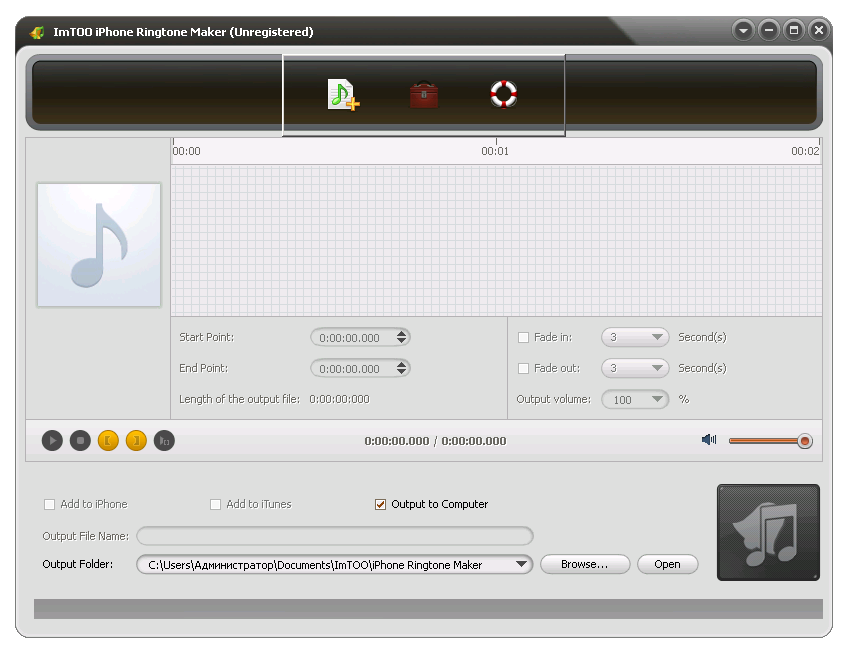Image resolution: width=842 pixels, height=653 pixels.
Task: Maximize the Ringtone Maker window
Action: (794, 30)
